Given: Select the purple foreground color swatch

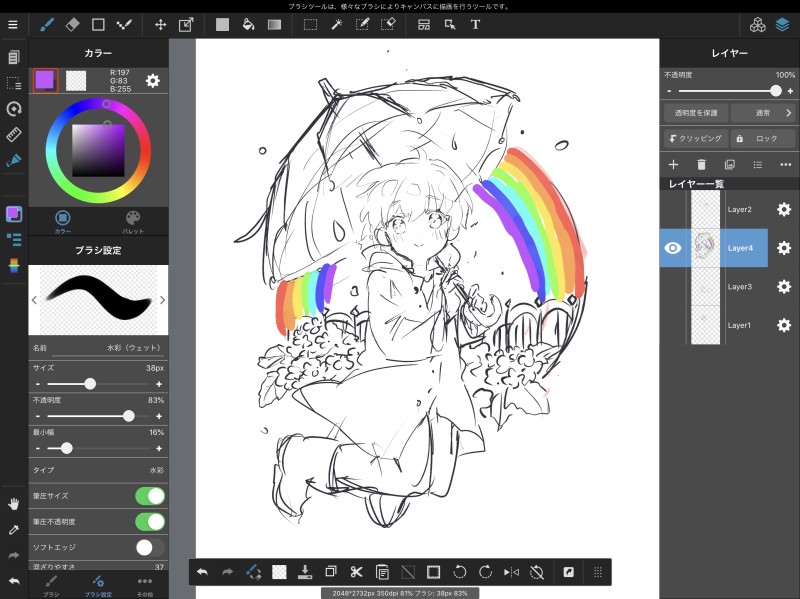Looking at the screenshot, I should click(x=45, y=80).
